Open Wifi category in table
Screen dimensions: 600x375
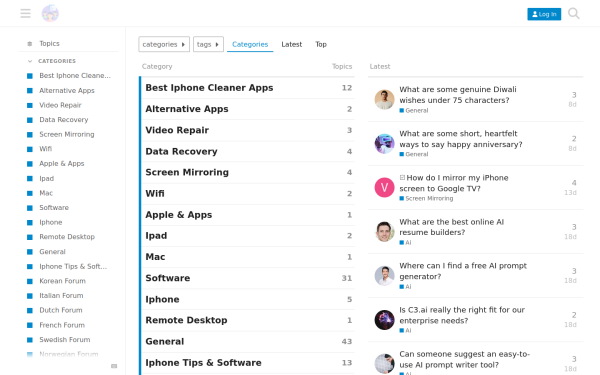155,194
